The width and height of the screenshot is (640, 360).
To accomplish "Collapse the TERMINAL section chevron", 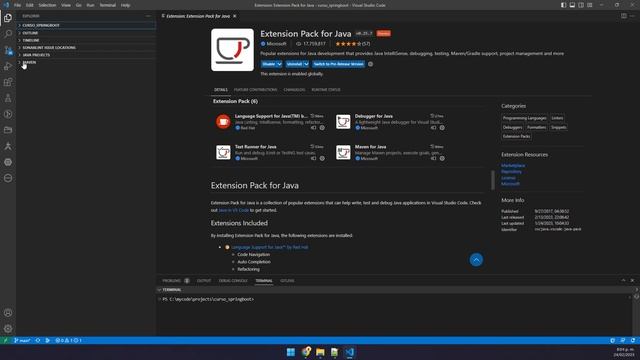I will (159, 290).
